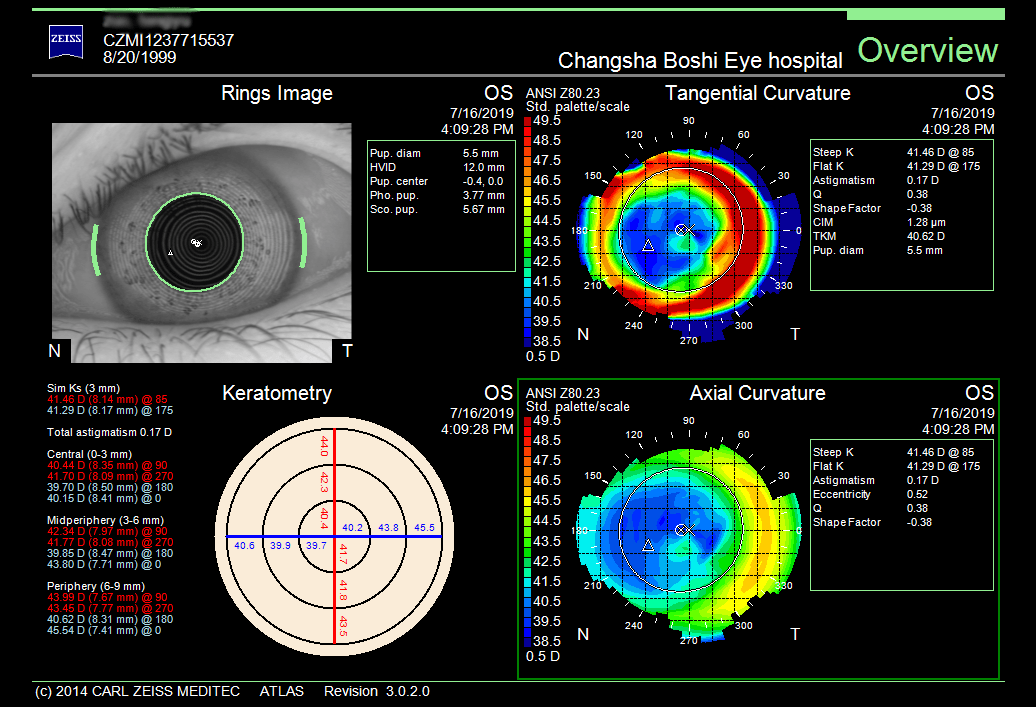1036x707 pixels.
Task: Pick the 41.5 cyan swatch in tangential scale
Action: coord(527,281)
